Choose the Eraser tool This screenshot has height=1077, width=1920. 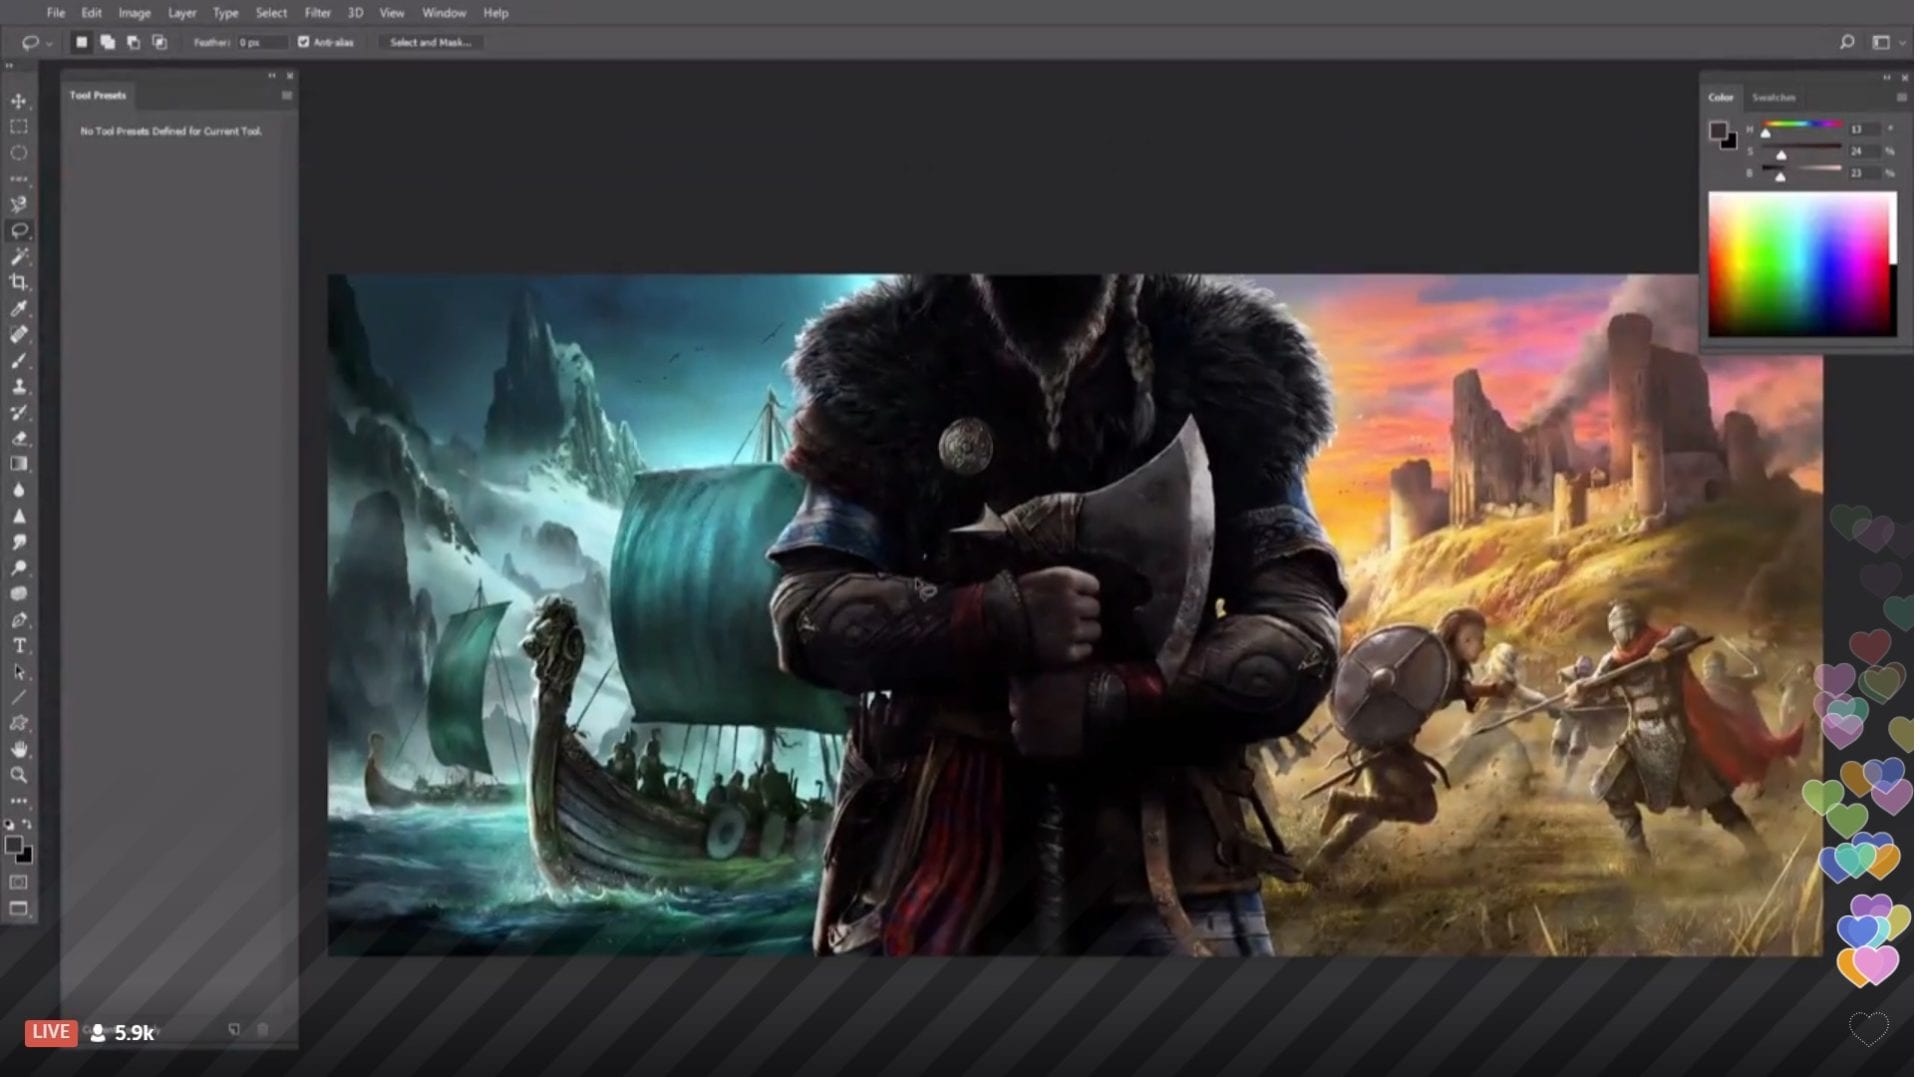(x=18, y=439)
